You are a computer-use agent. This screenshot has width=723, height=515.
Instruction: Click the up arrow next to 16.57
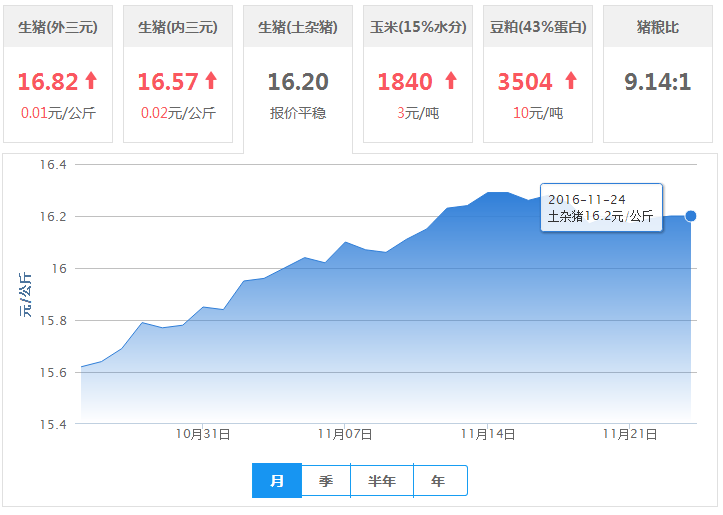coord(211,81)
